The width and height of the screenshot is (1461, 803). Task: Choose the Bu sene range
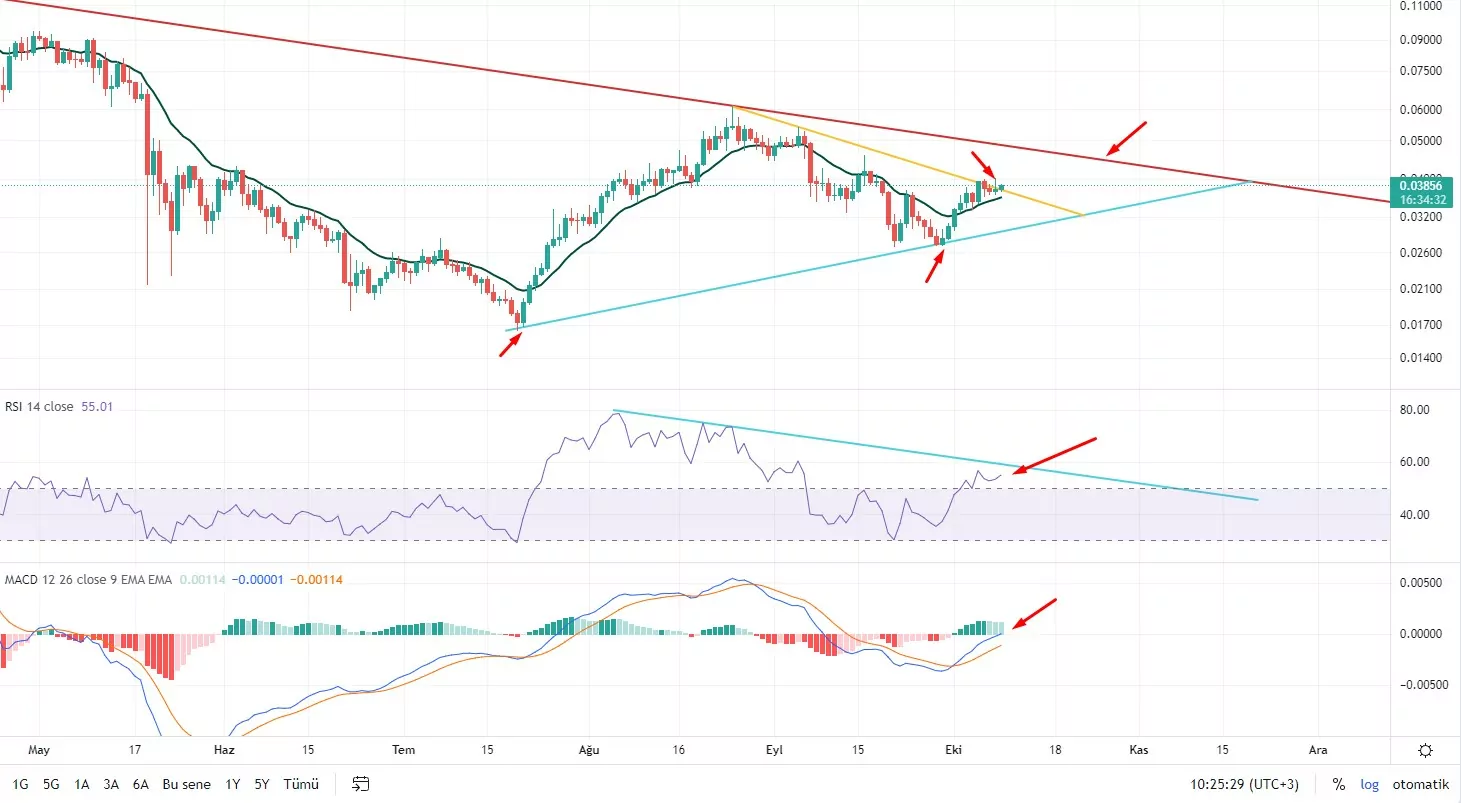pyautogui.click(x=187, y=784)
